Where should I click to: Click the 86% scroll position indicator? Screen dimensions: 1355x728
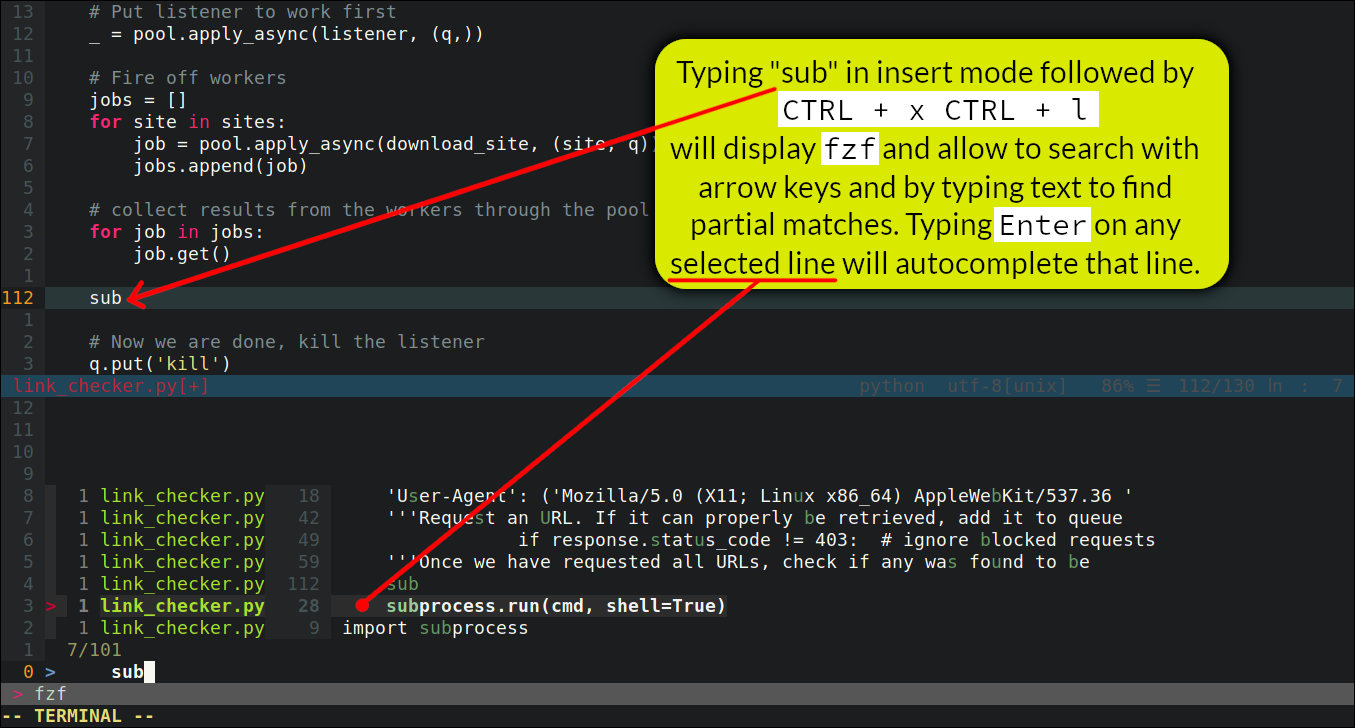click(1116, 385)
